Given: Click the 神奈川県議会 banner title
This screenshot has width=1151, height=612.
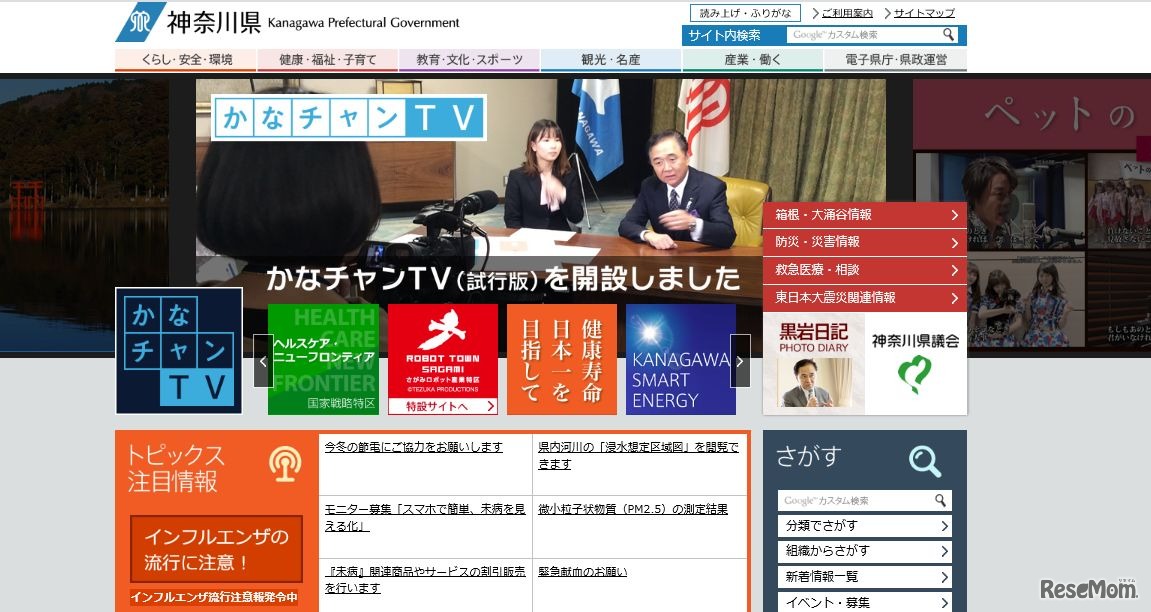Looking at the screenshot, I should [915, 340].
